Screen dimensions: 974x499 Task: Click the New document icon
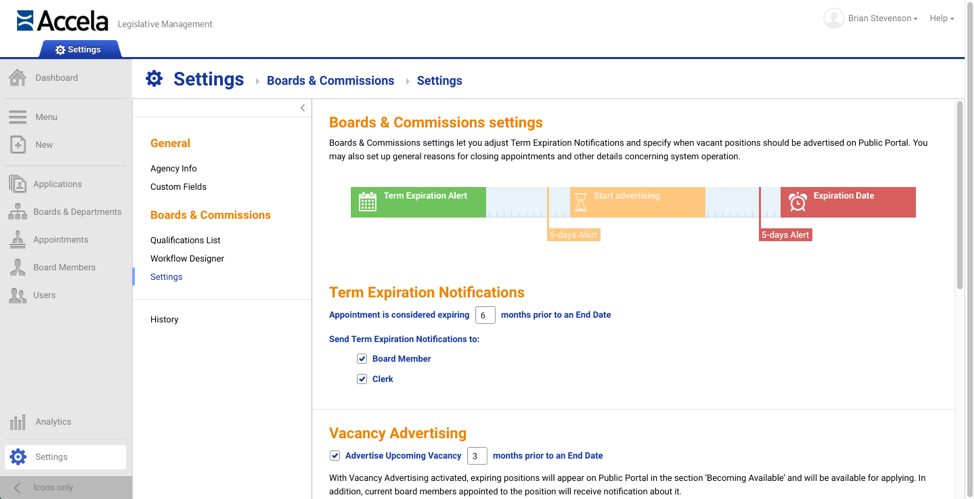(x=17, y=145)
